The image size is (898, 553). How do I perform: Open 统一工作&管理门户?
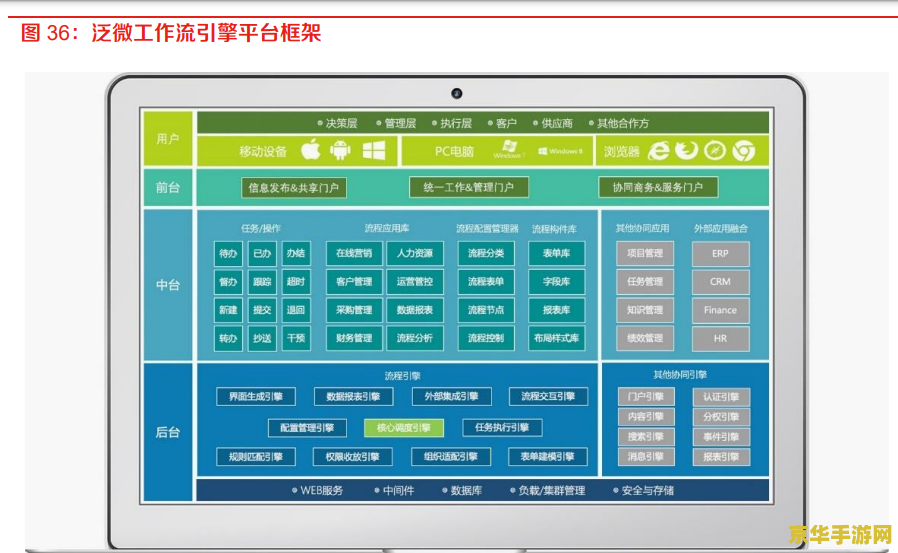click(468, 187)
